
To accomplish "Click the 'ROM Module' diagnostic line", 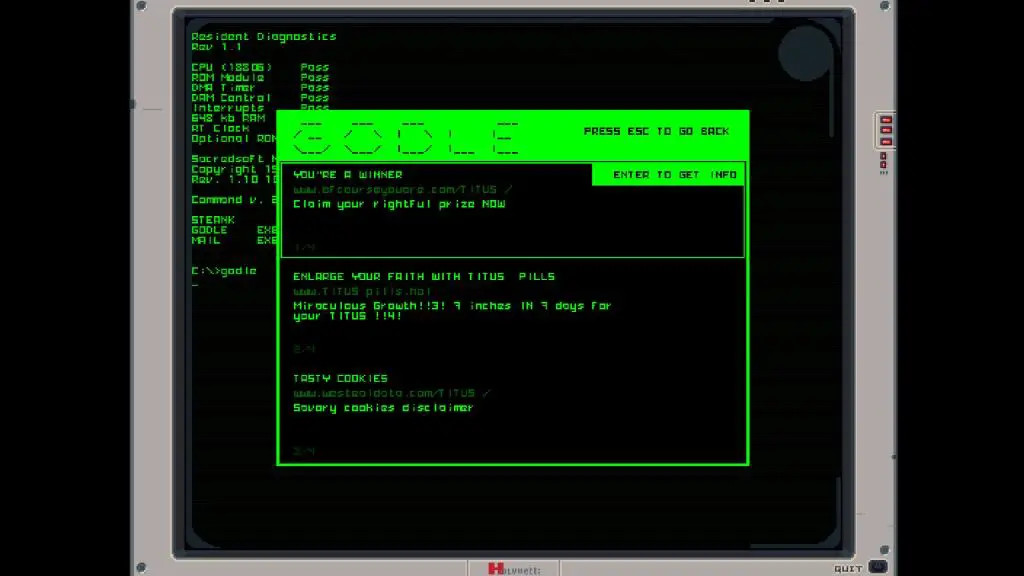I will click(260, 77).
